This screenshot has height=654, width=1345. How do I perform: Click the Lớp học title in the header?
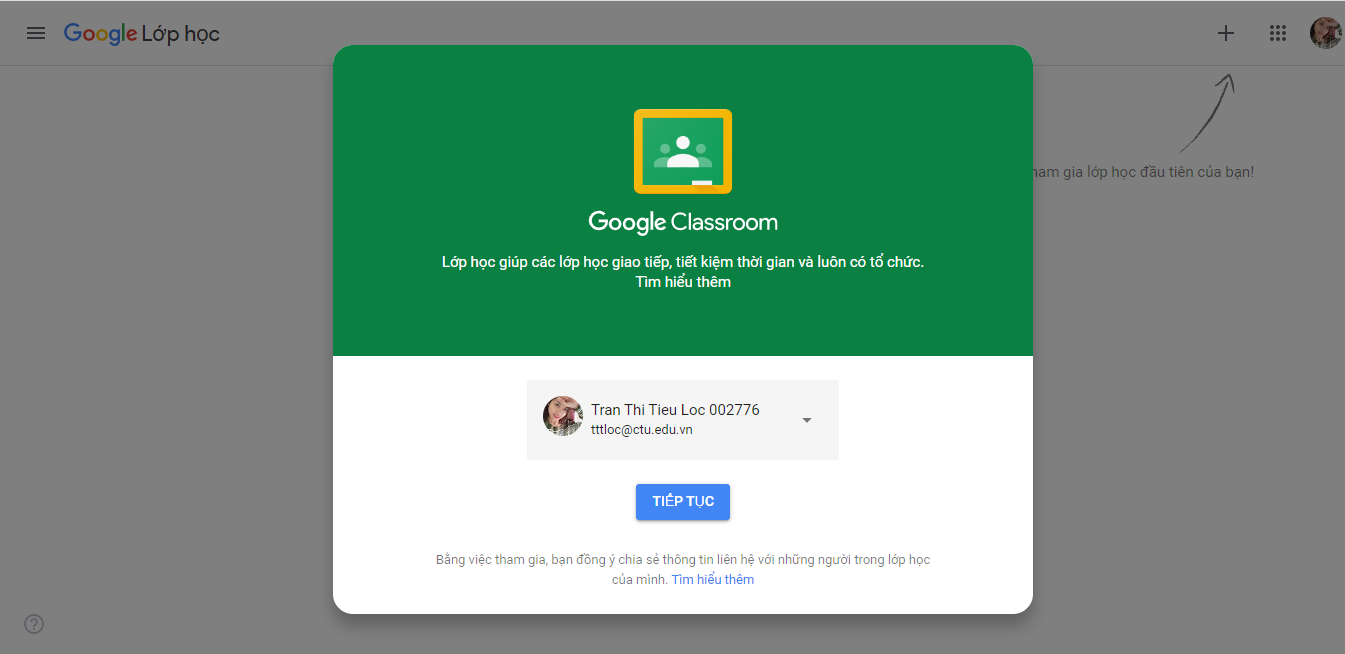pos(181,34)
